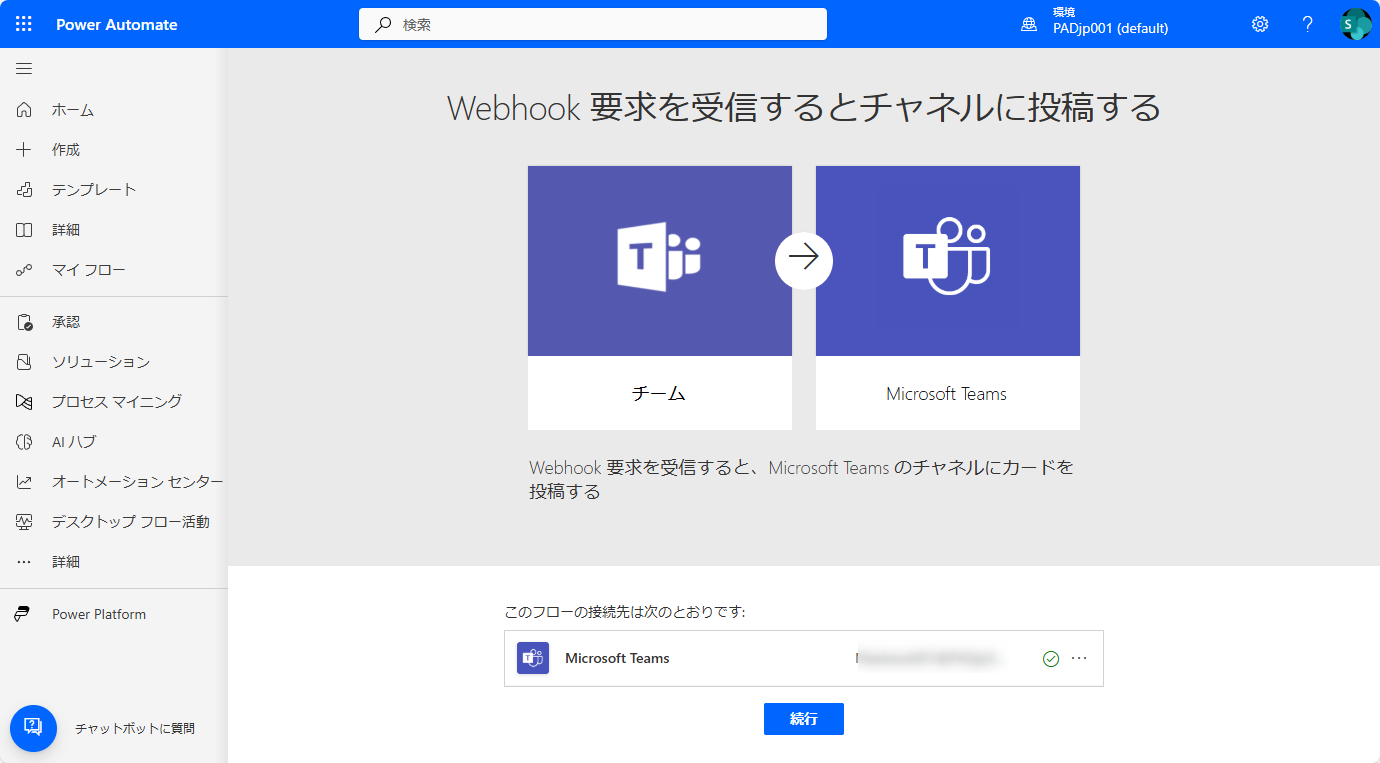Image resolution: width=1380 pixels, height=763 pixels.
Task: Open Microsoft Teams connection ellipsis menu
Action: tap(1079, 658)
